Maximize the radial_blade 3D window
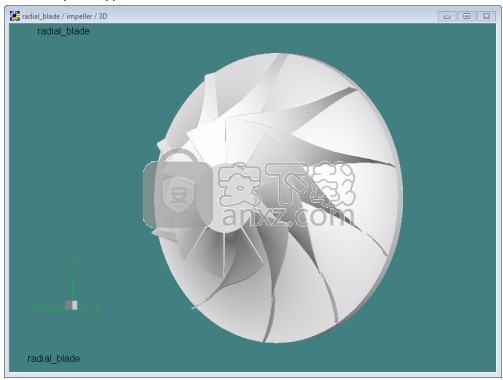503x380 pixels. [467, 16]
